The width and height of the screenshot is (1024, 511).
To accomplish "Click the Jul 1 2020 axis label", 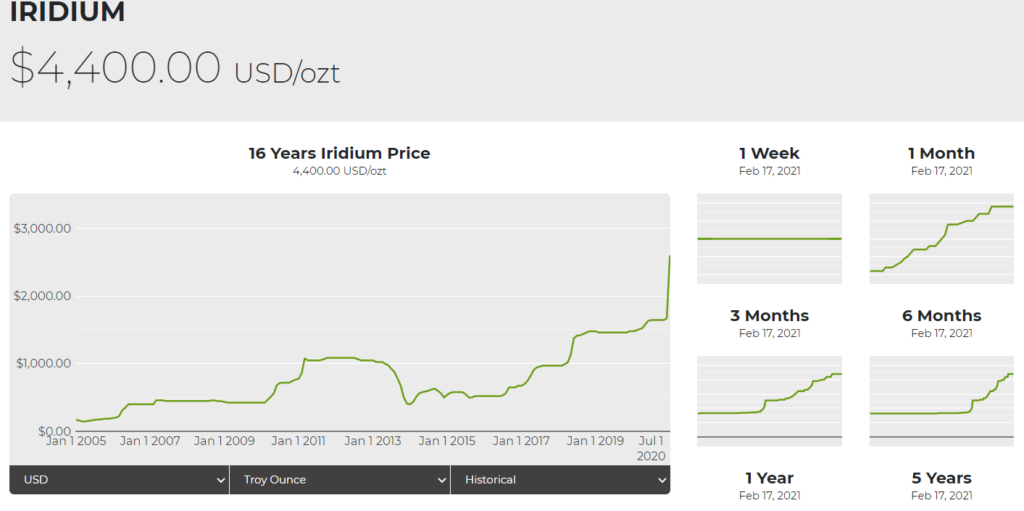I will [x=652, y=448].
